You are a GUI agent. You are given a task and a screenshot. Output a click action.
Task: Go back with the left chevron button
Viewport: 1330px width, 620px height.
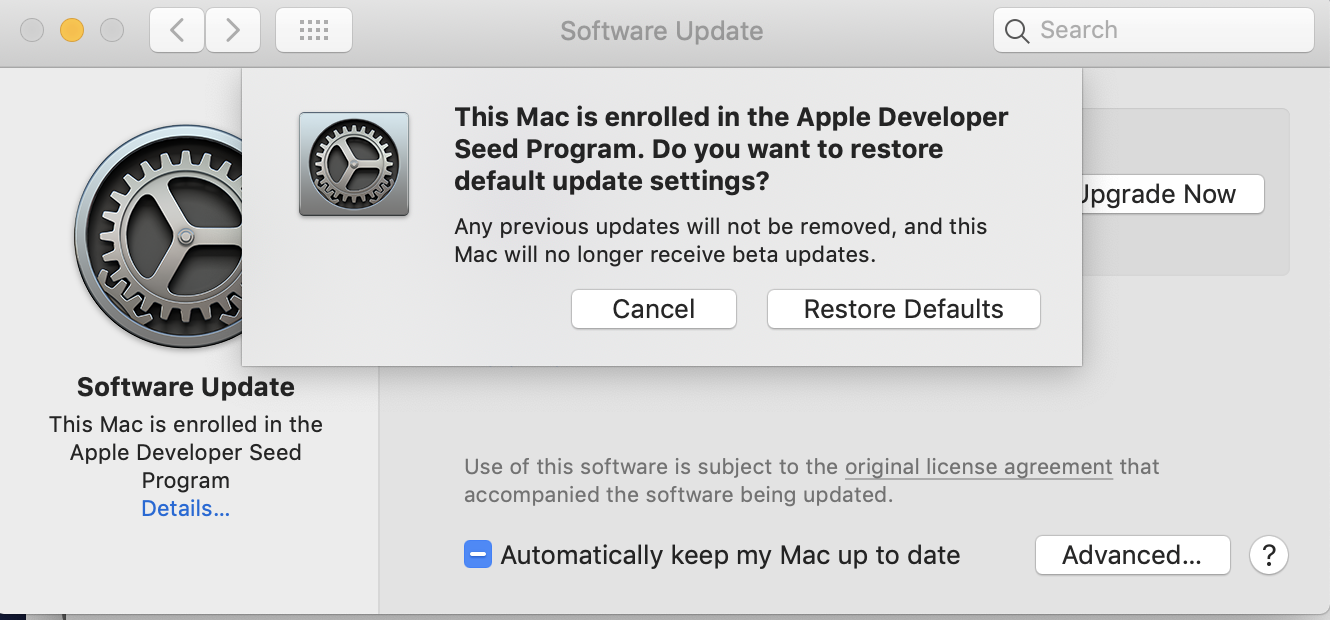click(x=177, y=30)
